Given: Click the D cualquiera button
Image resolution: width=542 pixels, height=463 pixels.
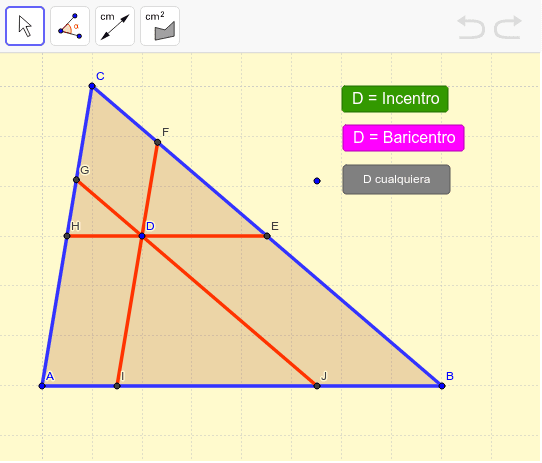Looking at the screenshot, I should pyautogui.click(x=396, y=179).
